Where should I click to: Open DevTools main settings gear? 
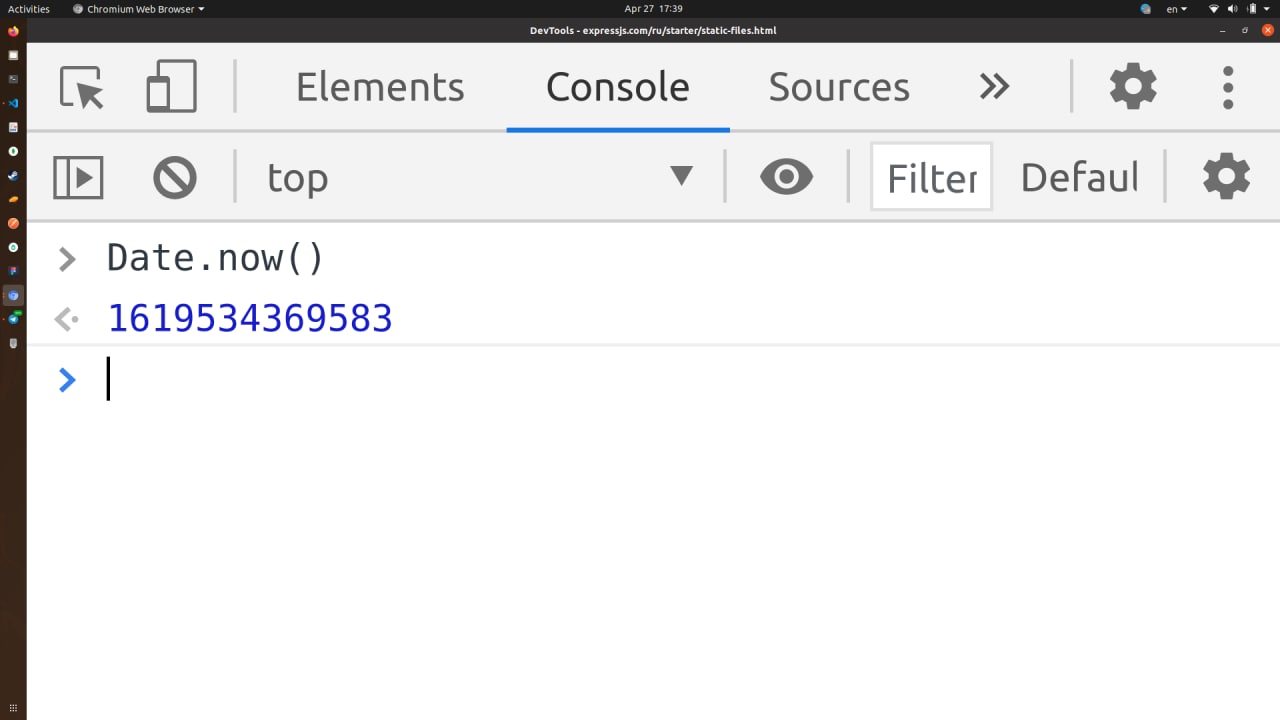[x=1133, y=87]
